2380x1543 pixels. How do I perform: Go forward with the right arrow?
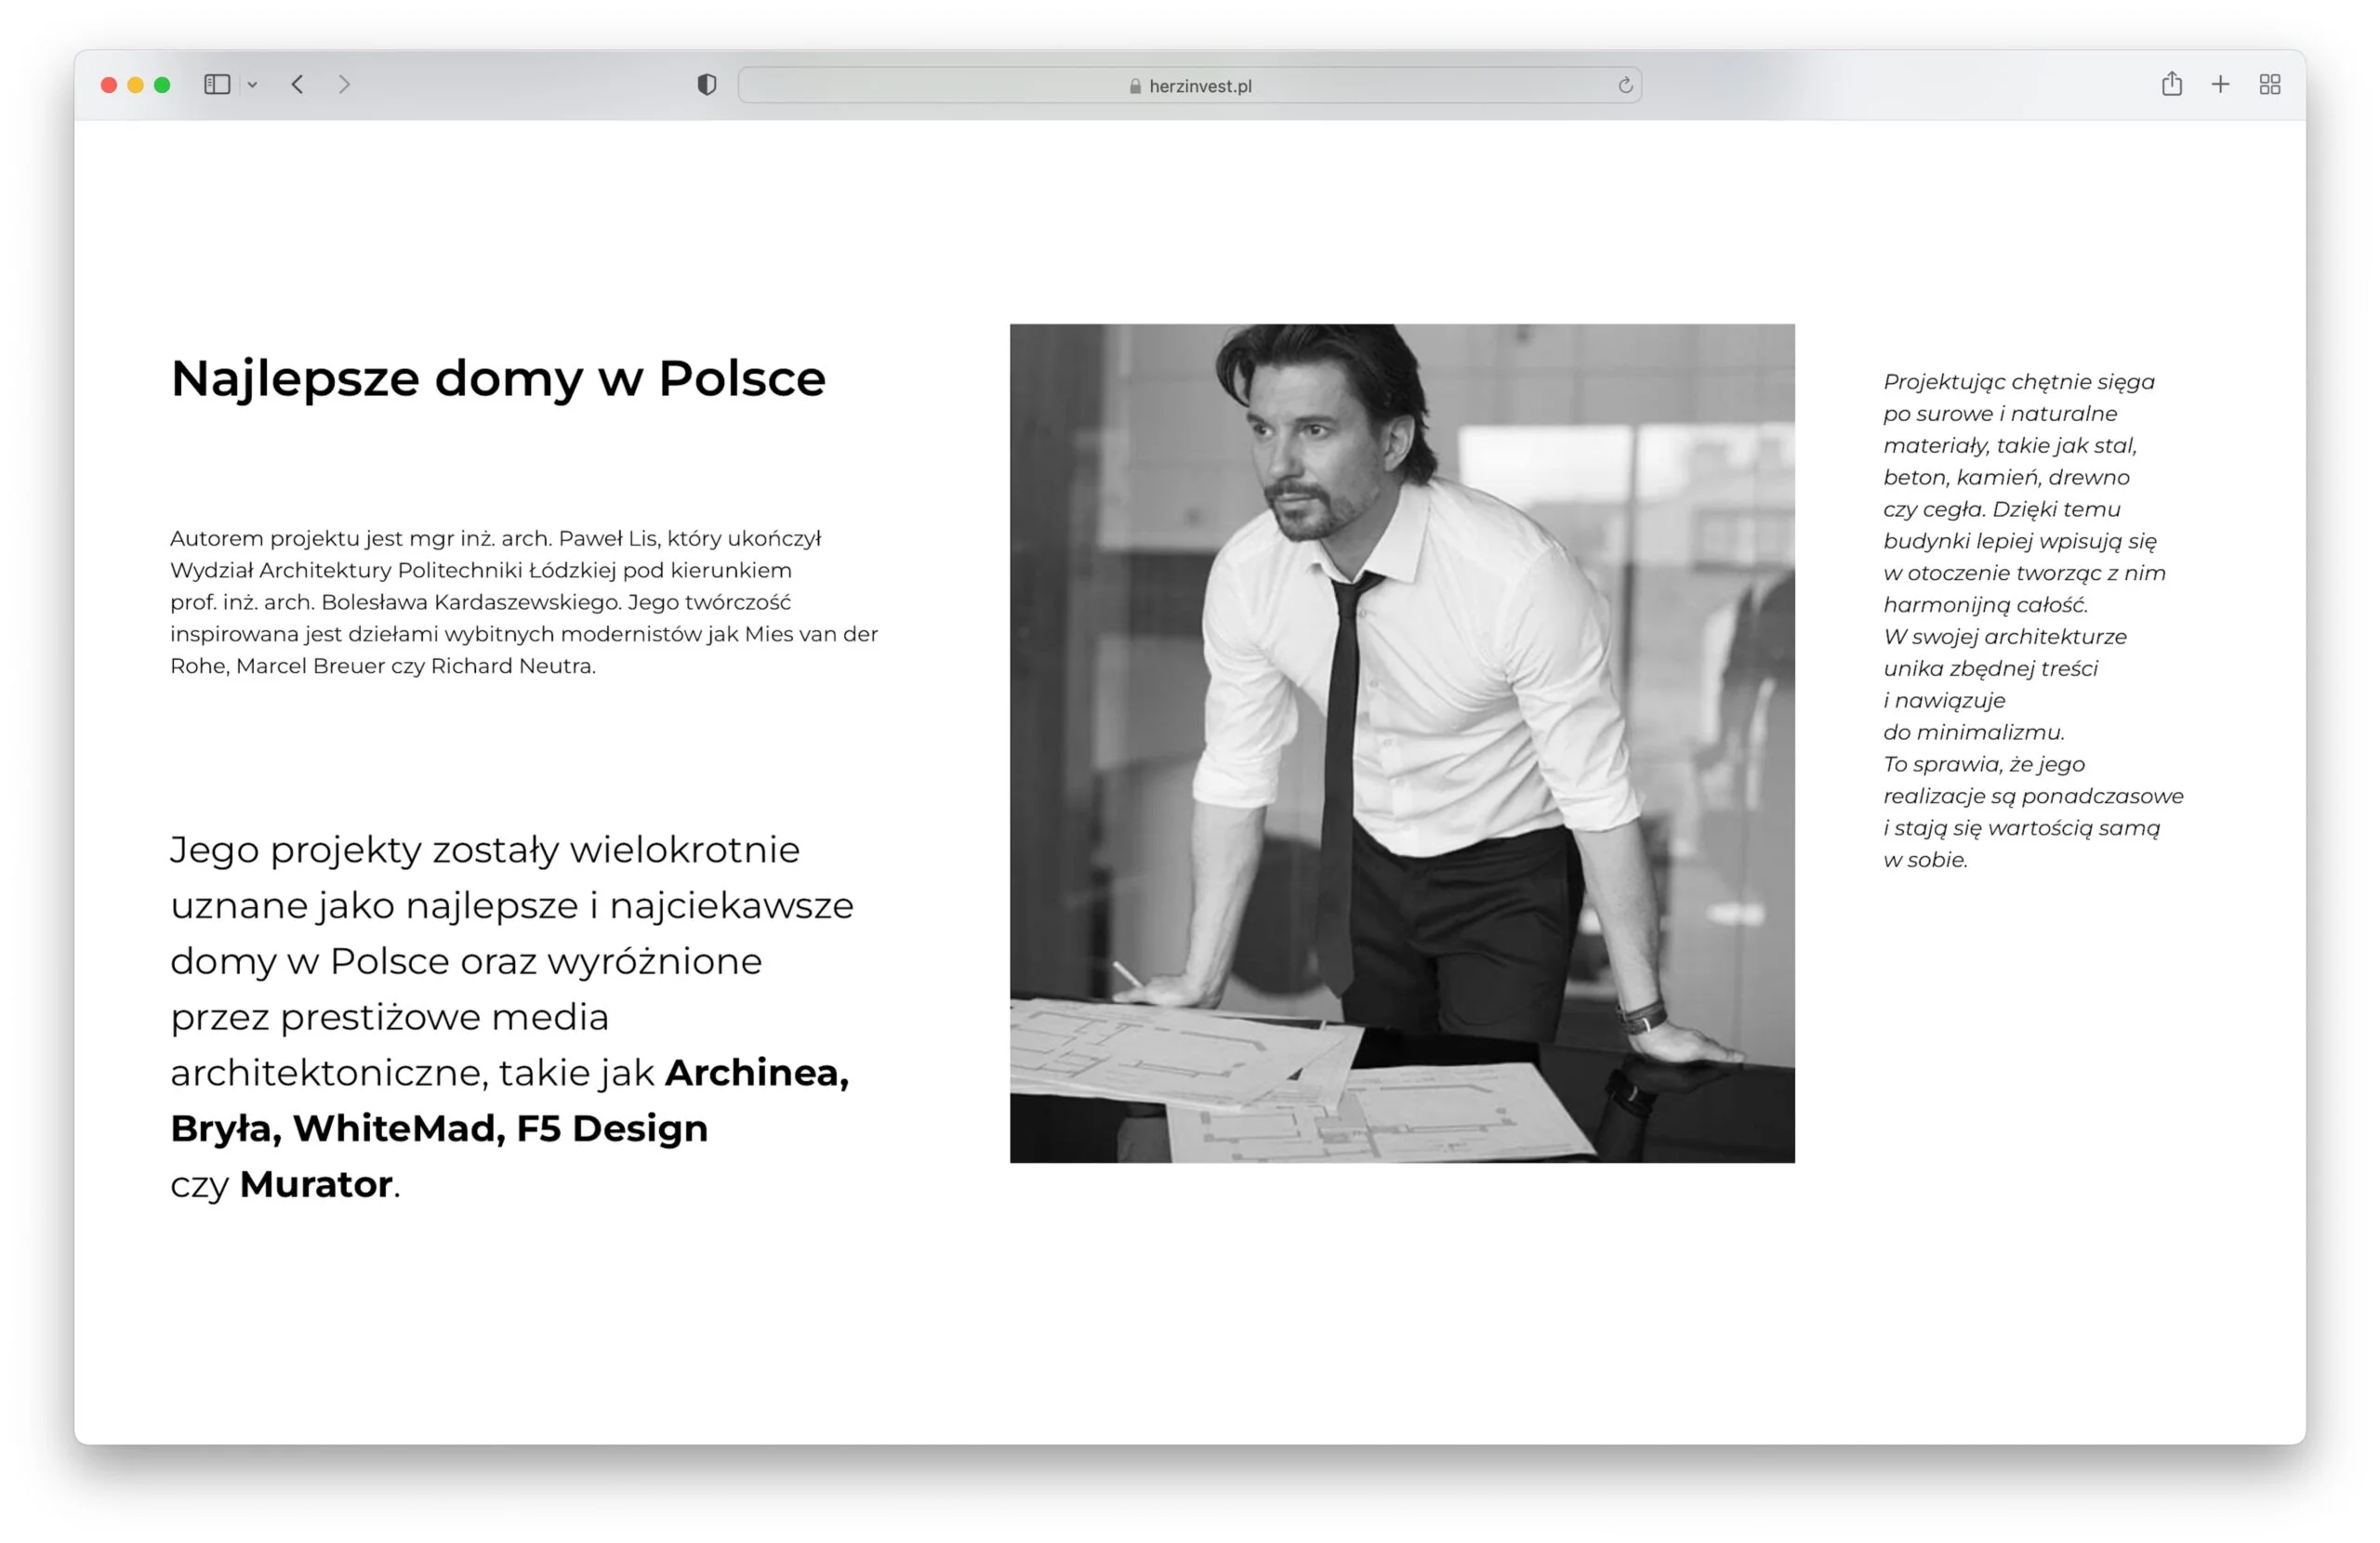pos(344,85)
